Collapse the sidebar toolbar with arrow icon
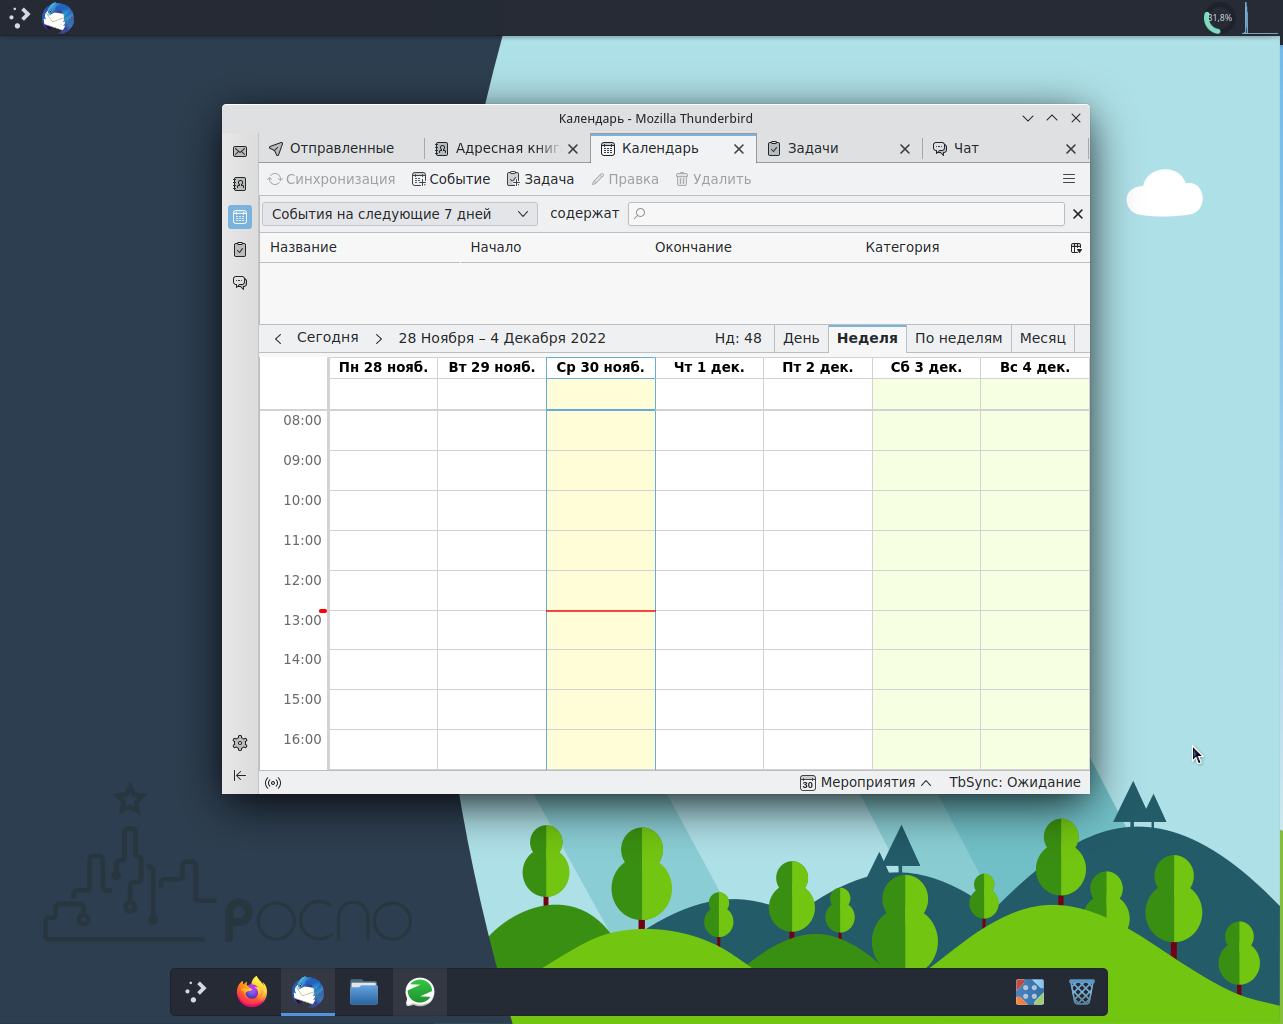The width and height of the screenshot is (1283, 1024). [x=240, y=775]
